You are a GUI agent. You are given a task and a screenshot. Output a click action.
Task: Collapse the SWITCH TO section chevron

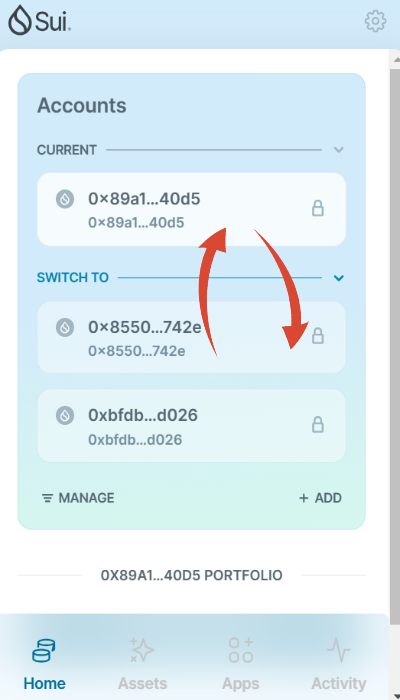[339, 278]
